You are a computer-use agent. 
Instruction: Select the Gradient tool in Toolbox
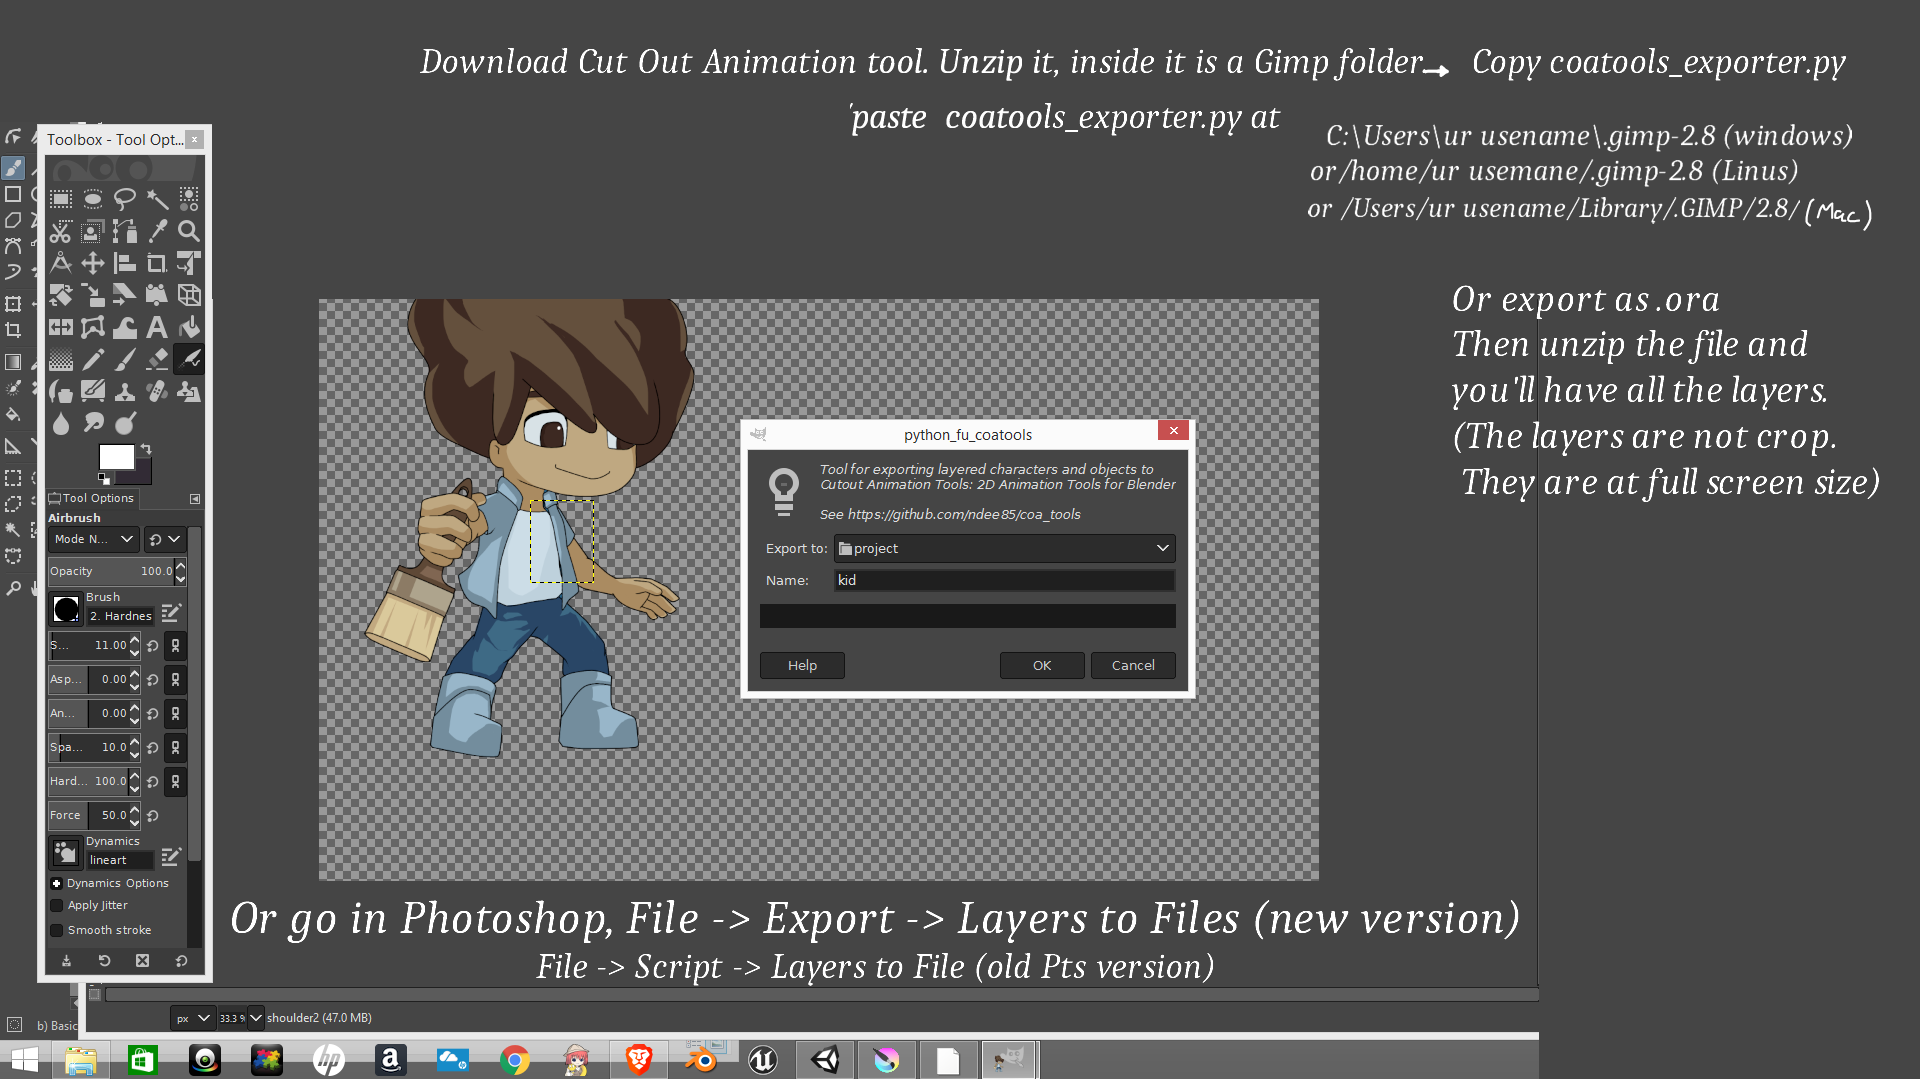61,359
